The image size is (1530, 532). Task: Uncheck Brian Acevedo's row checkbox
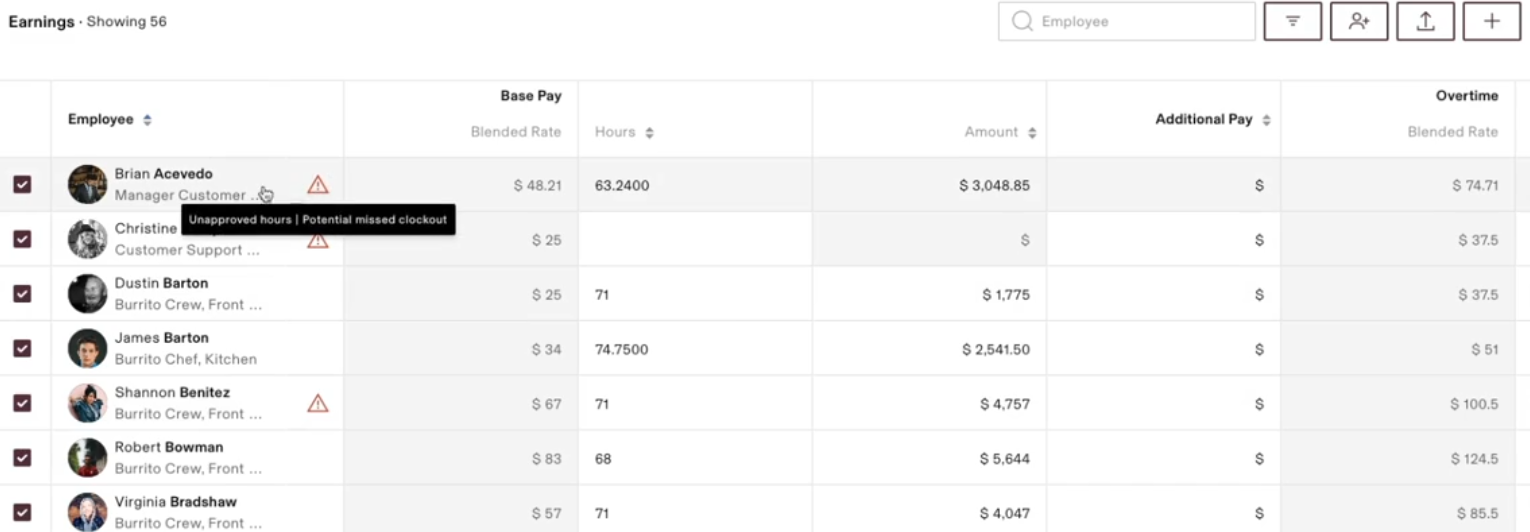[22, 185]
